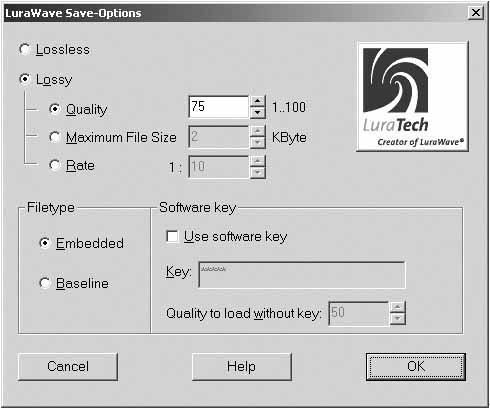Image resolution: width=490 pixels, height=408 pixels.
Task: Increase Quality value with up arrow
Action: pos(257,101)
